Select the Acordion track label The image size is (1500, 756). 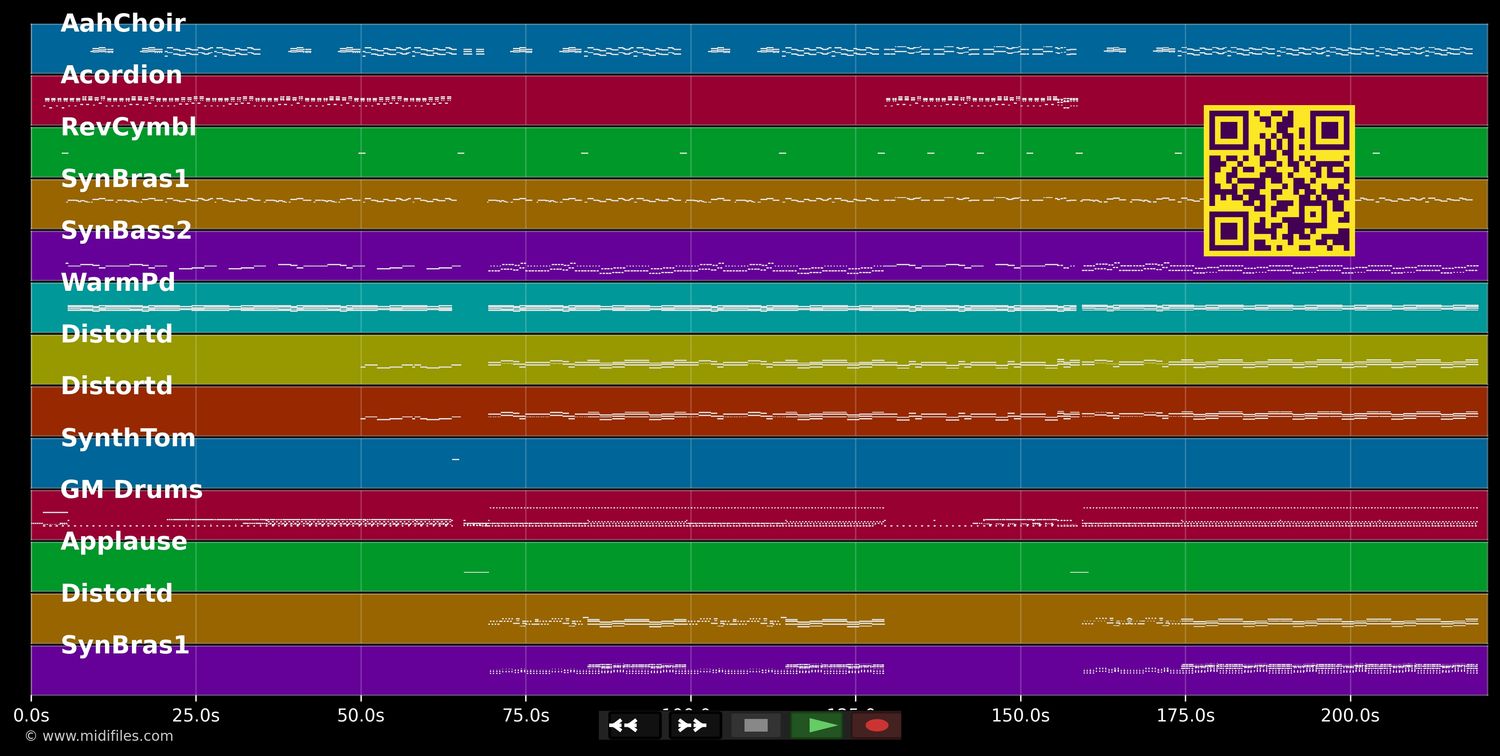click(121, 76)
